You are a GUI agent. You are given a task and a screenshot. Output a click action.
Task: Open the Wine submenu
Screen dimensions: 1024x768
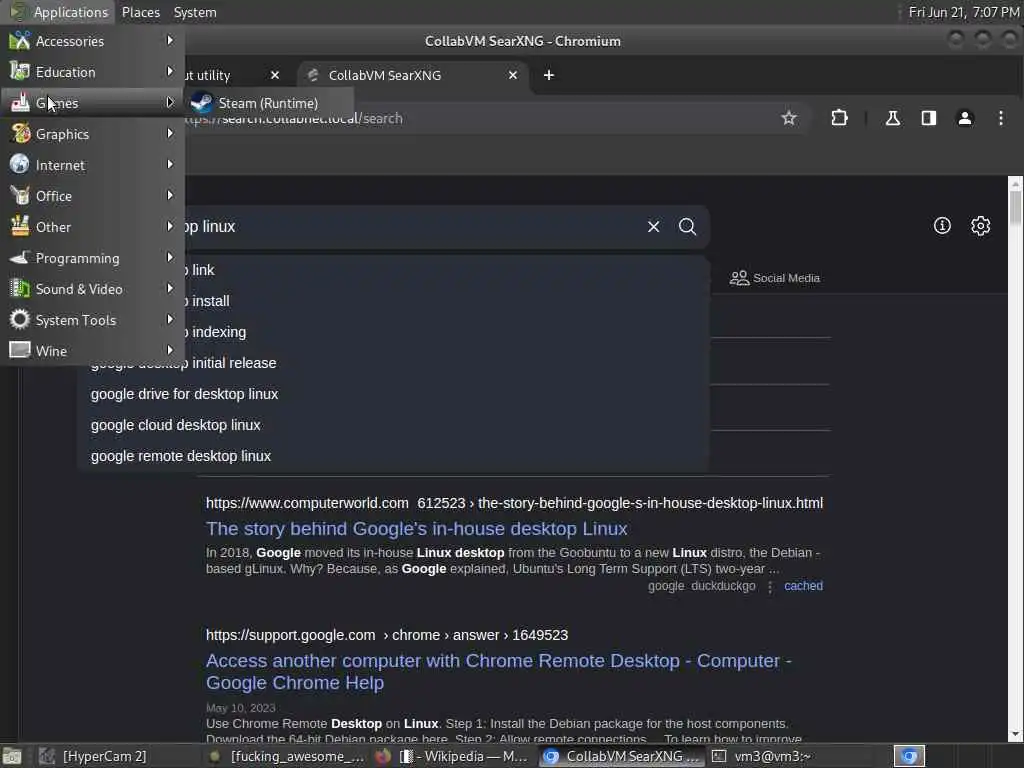pyautogui.click(x=92, y=351)
